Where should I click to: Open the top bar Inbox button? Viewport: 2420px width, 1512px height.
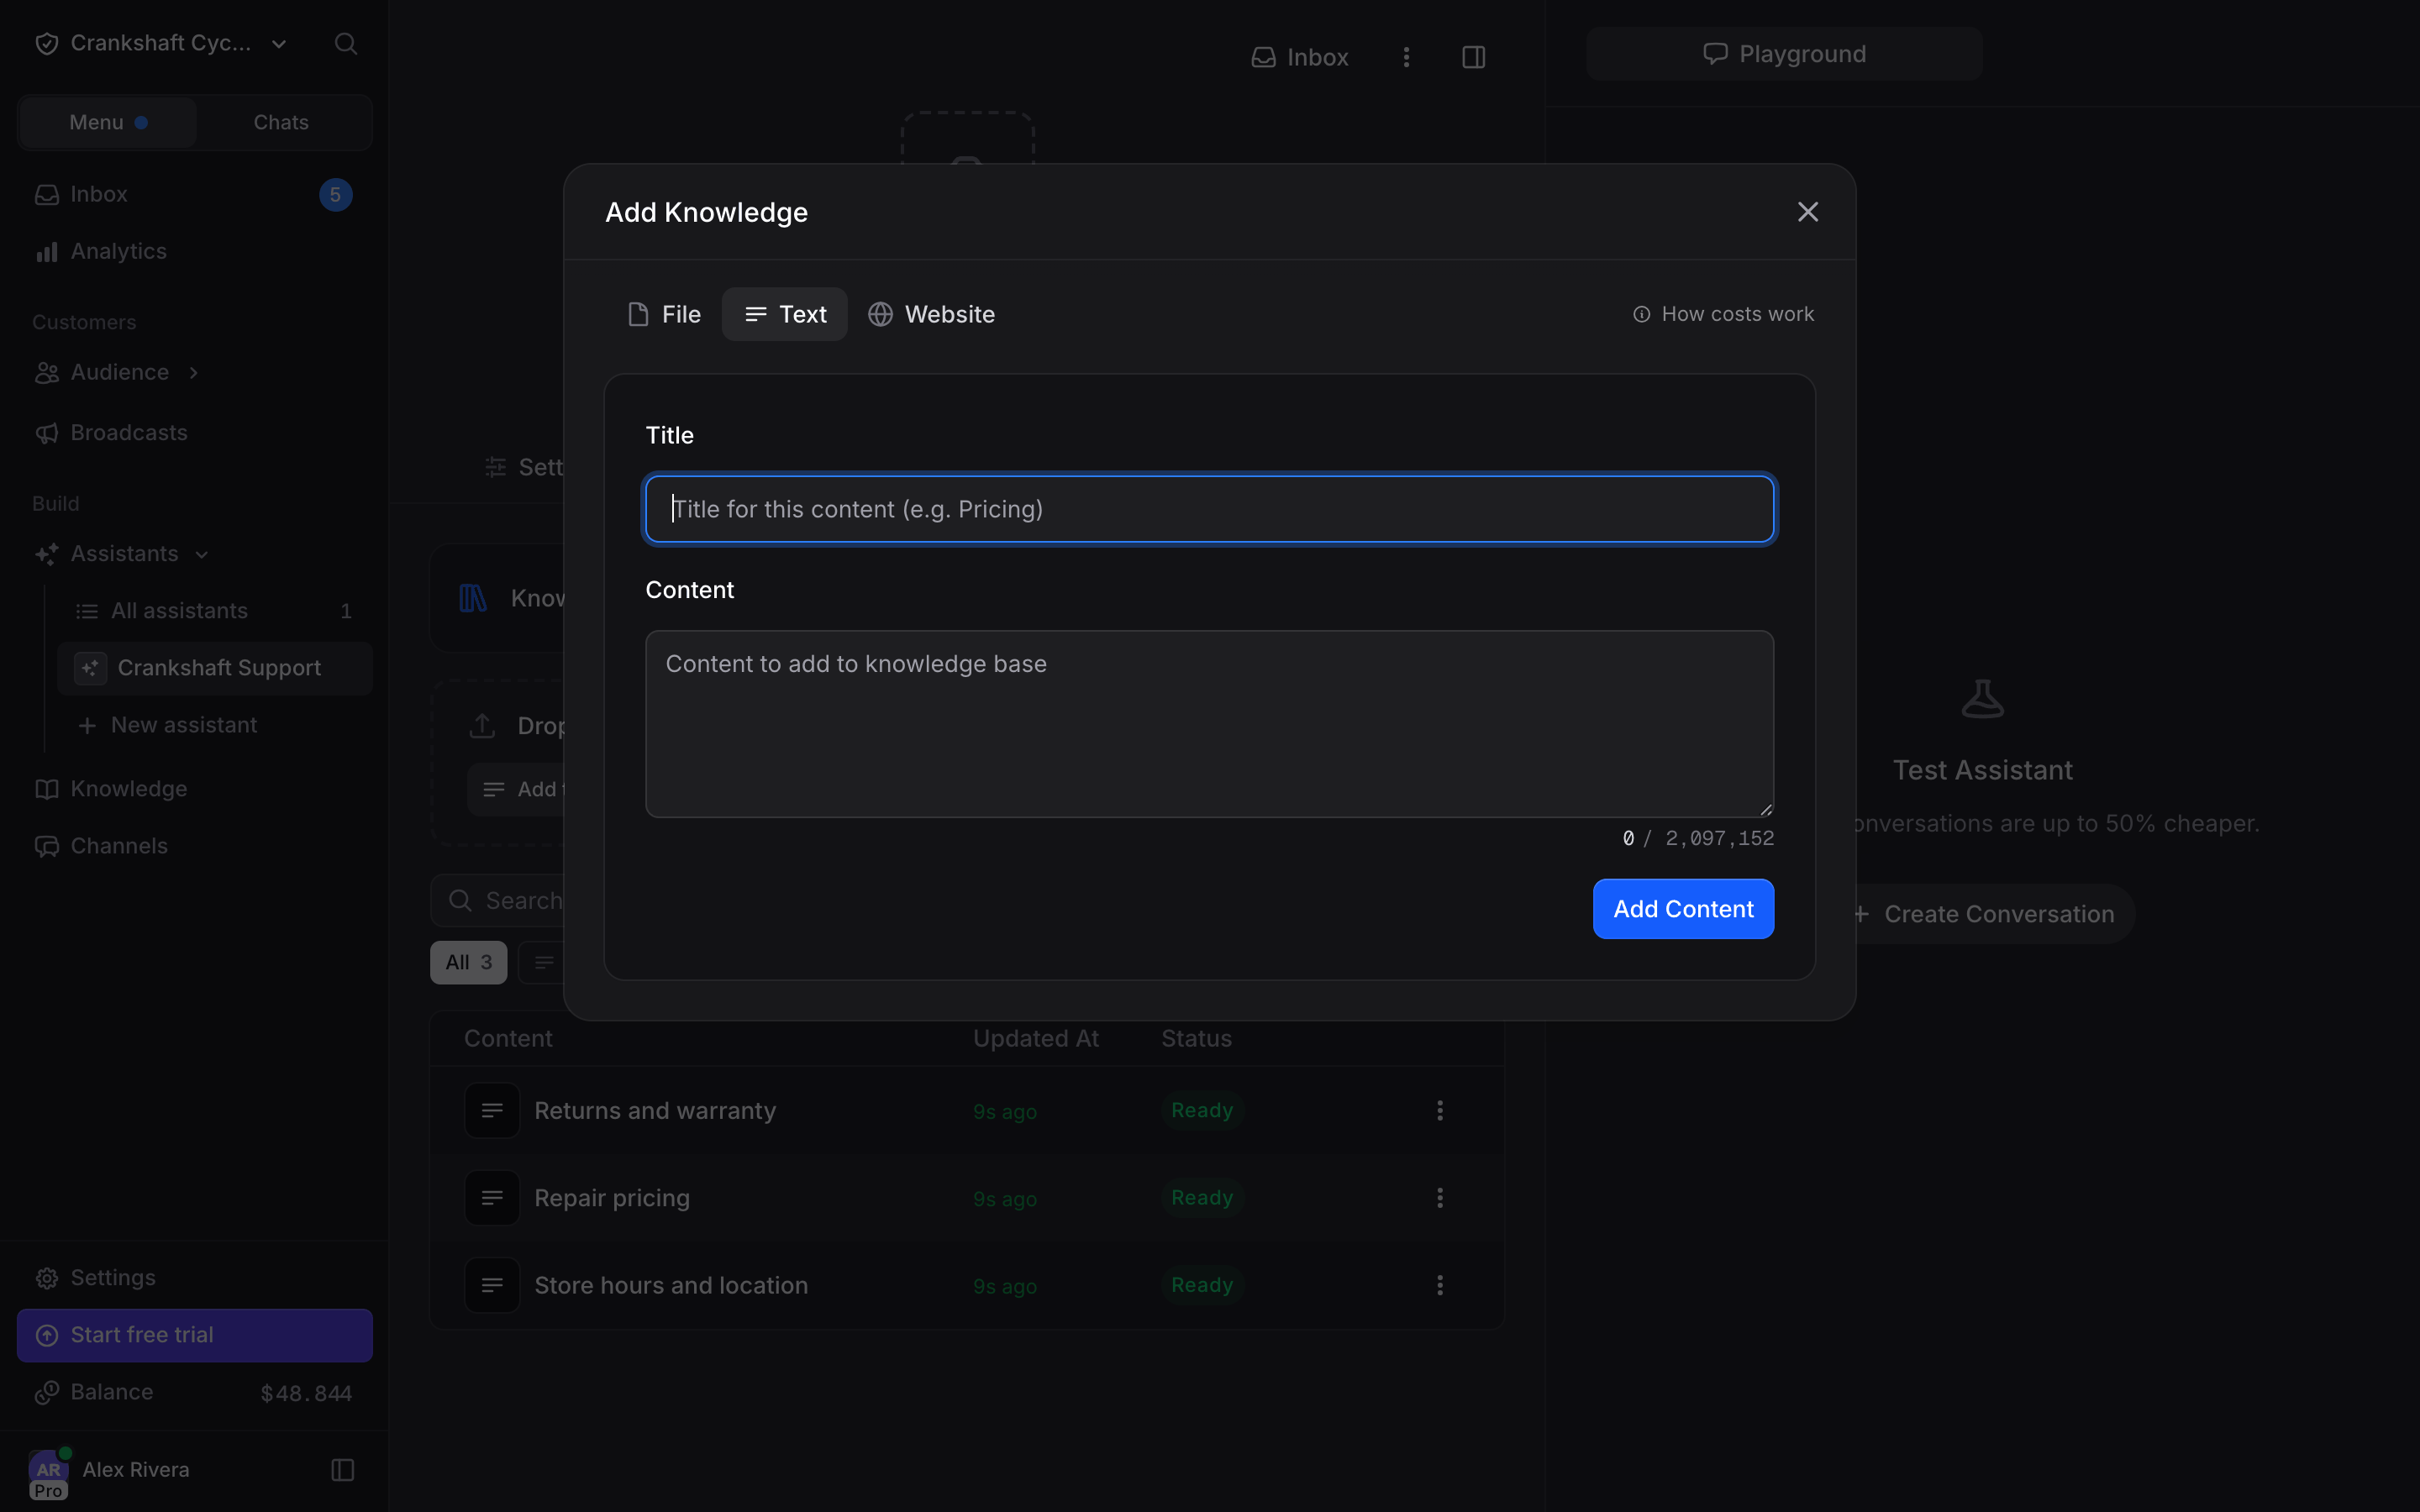(1300, 57)
